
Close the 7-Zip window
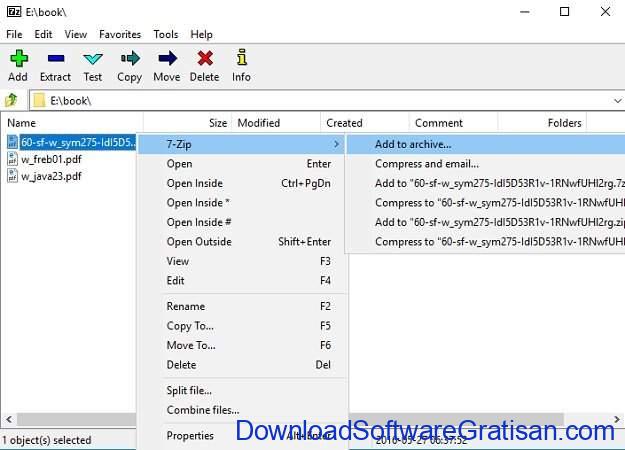pos(605,12)
